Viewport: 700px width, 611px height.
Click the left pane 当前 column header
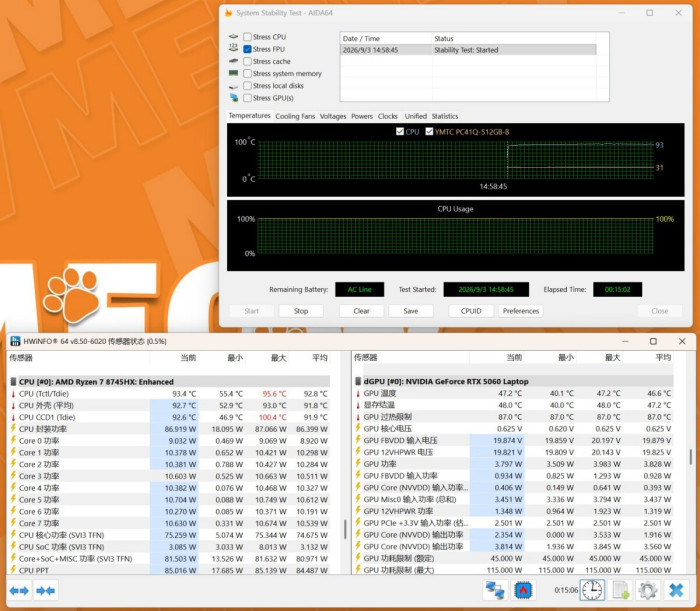(x=188, y=357)
